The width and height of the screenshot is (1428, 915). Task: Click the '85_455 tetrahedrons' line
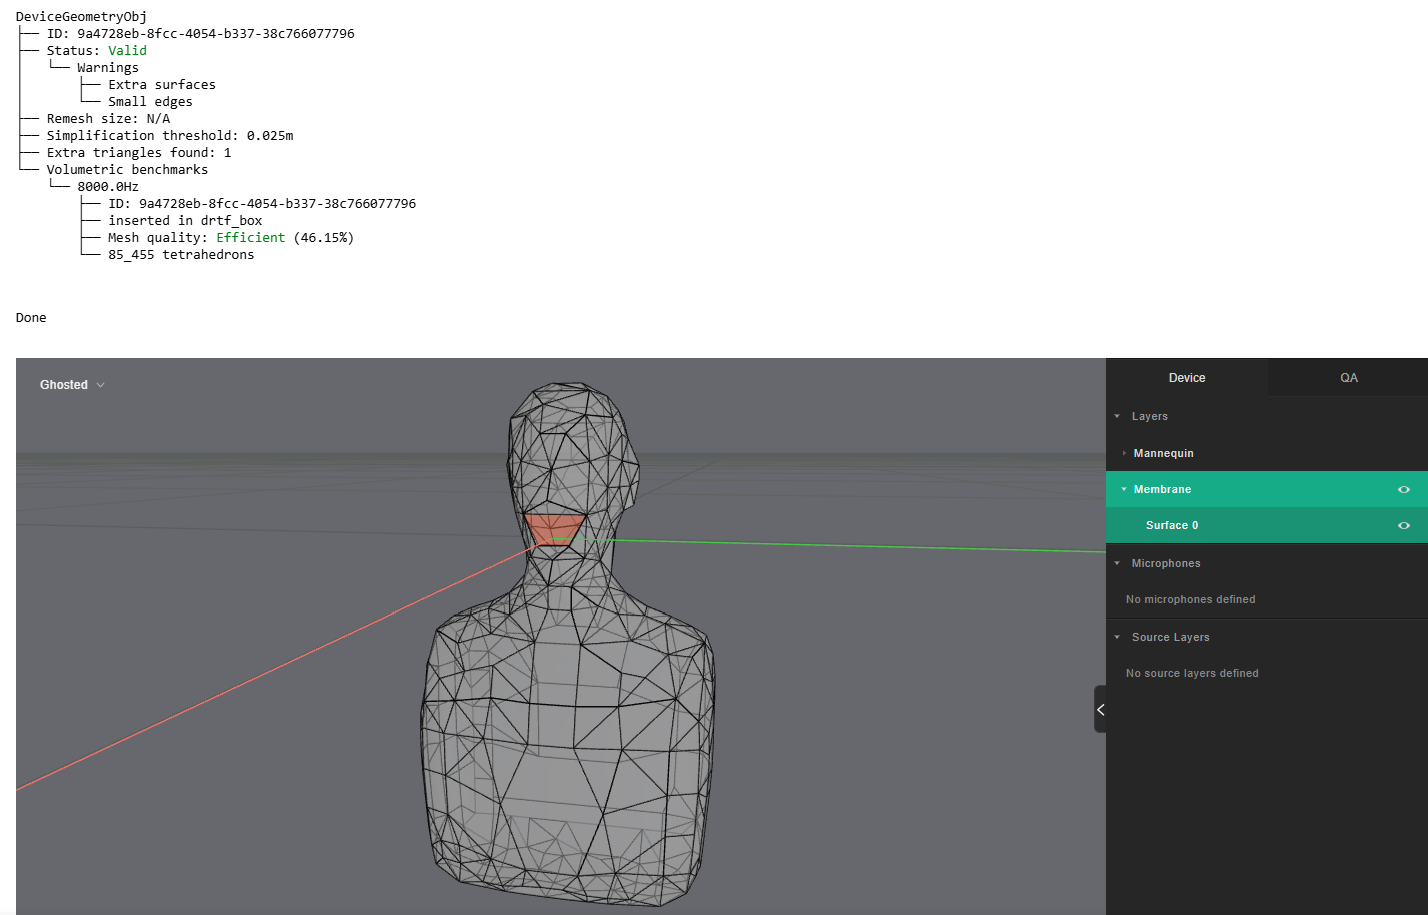click(x=181, y=255)
